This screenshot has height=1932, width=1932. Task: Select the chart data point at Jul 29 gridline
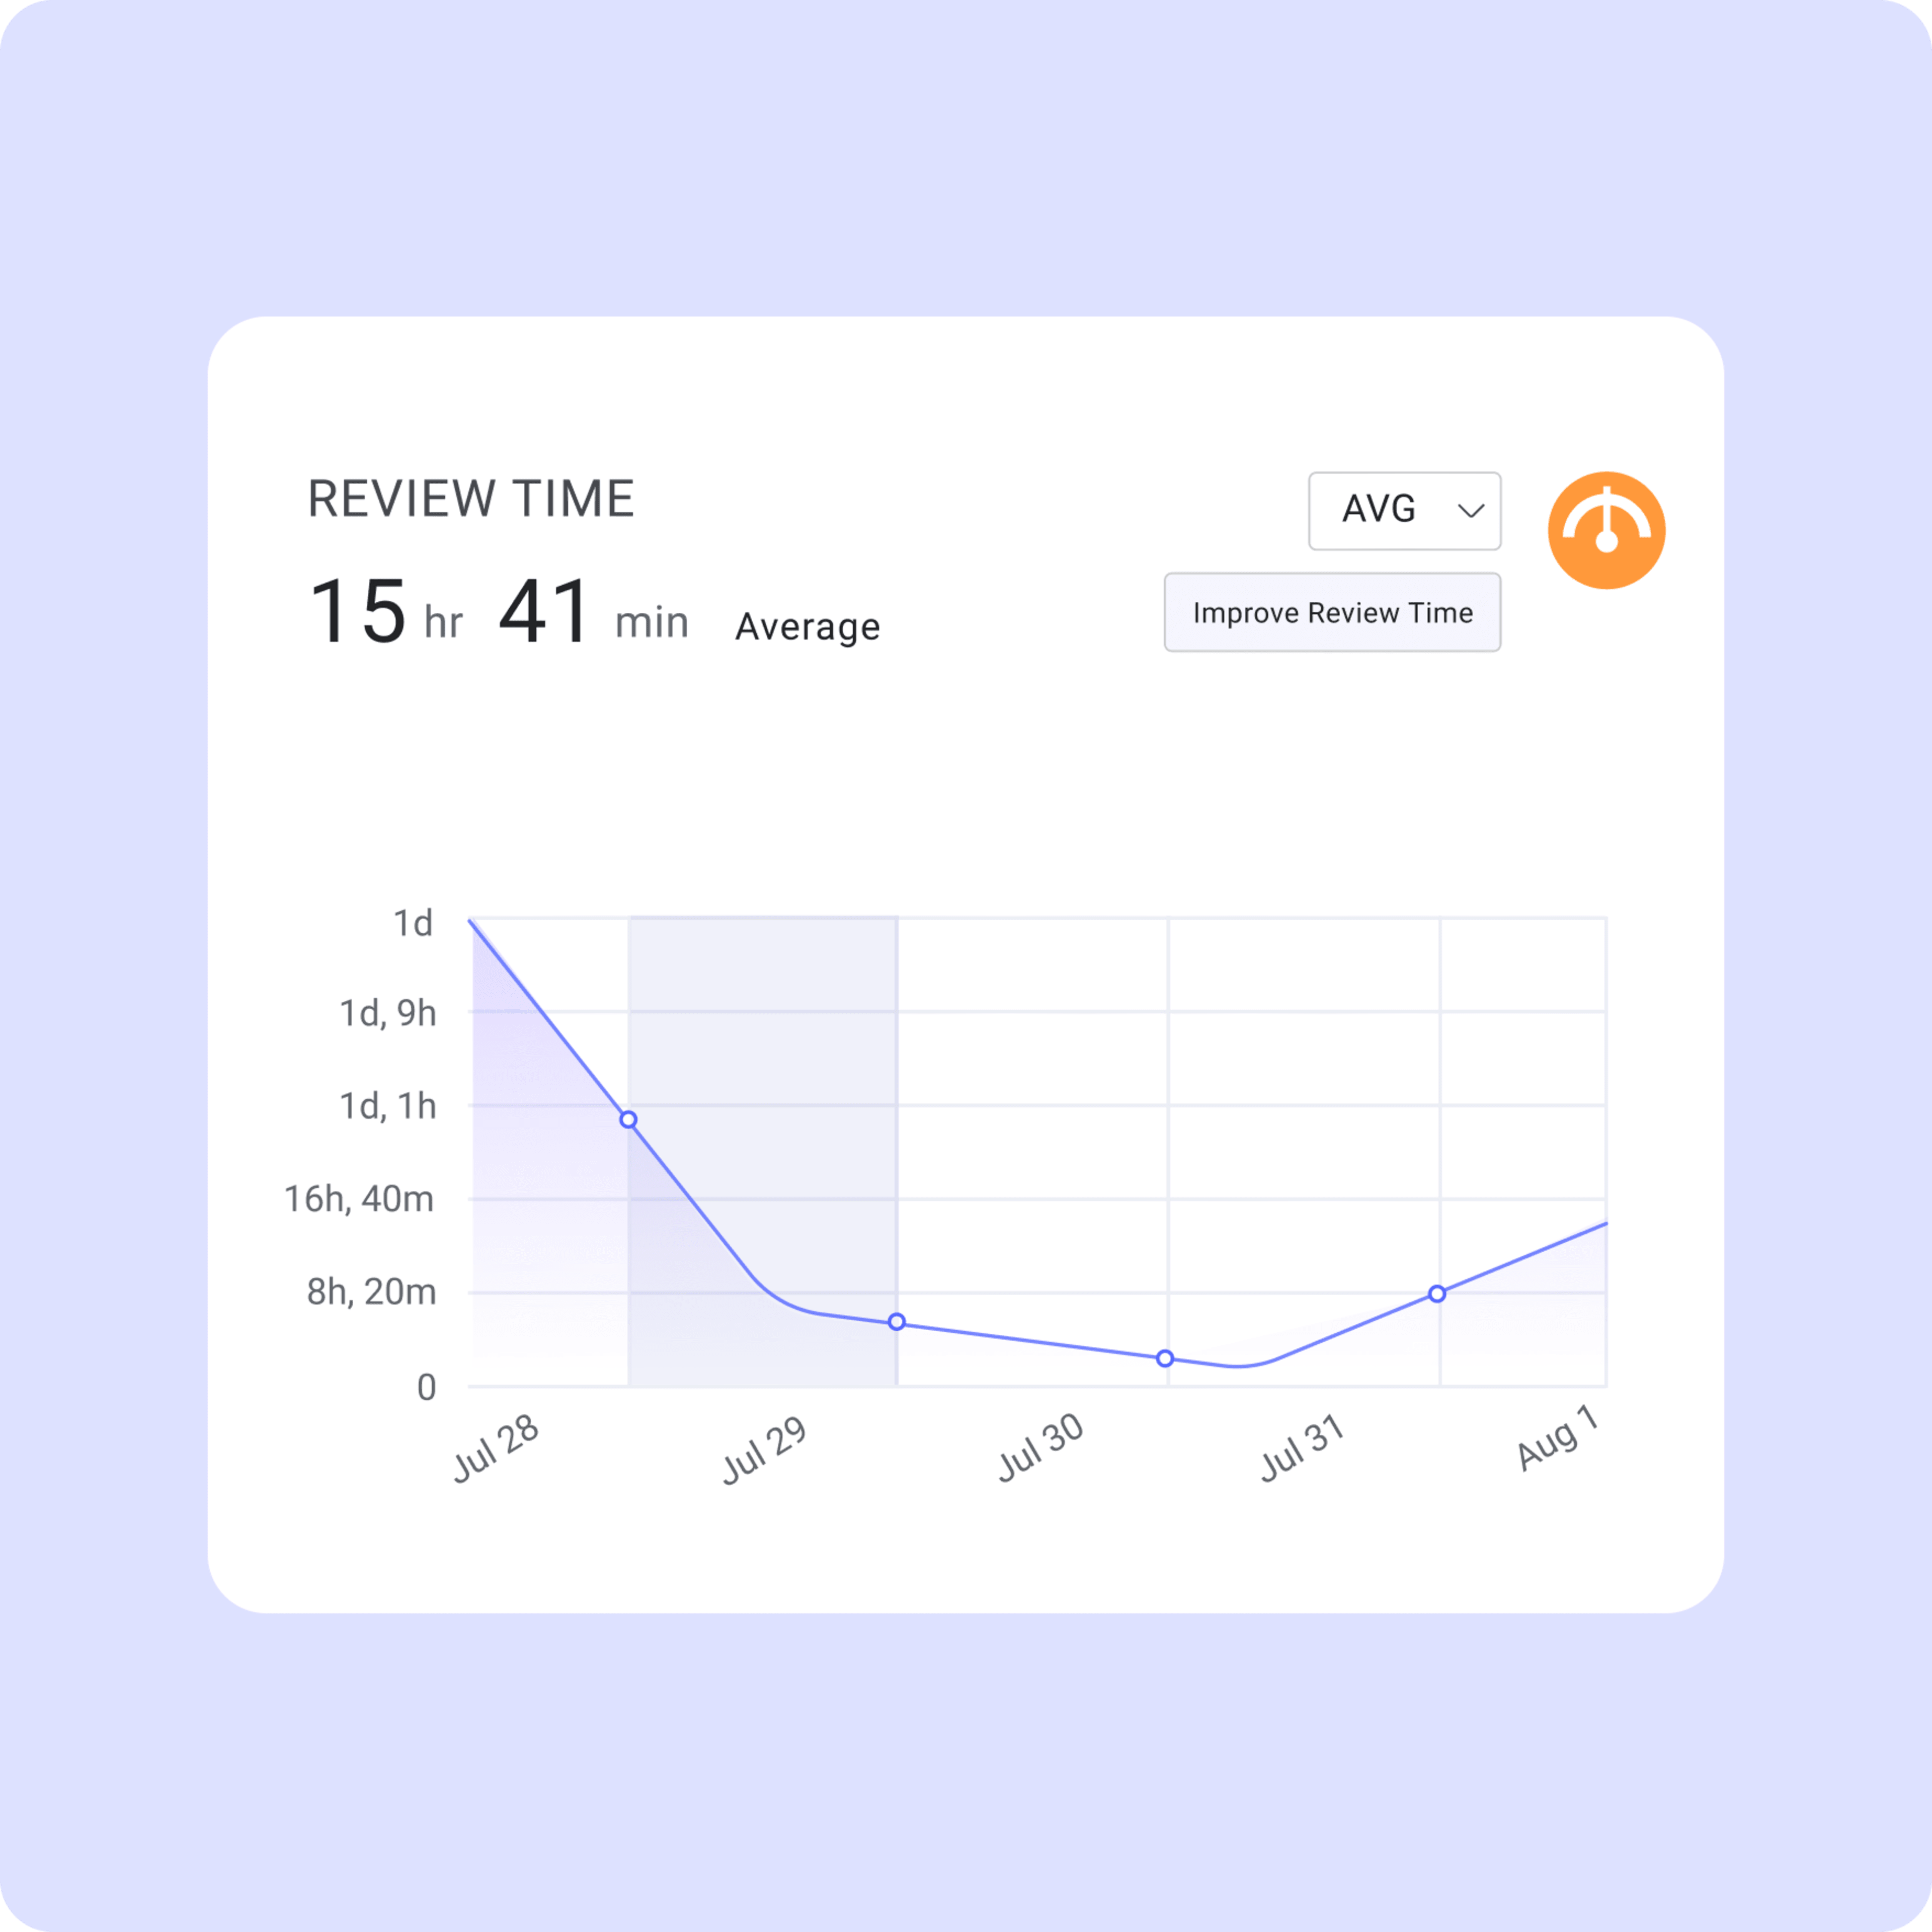897,1322
